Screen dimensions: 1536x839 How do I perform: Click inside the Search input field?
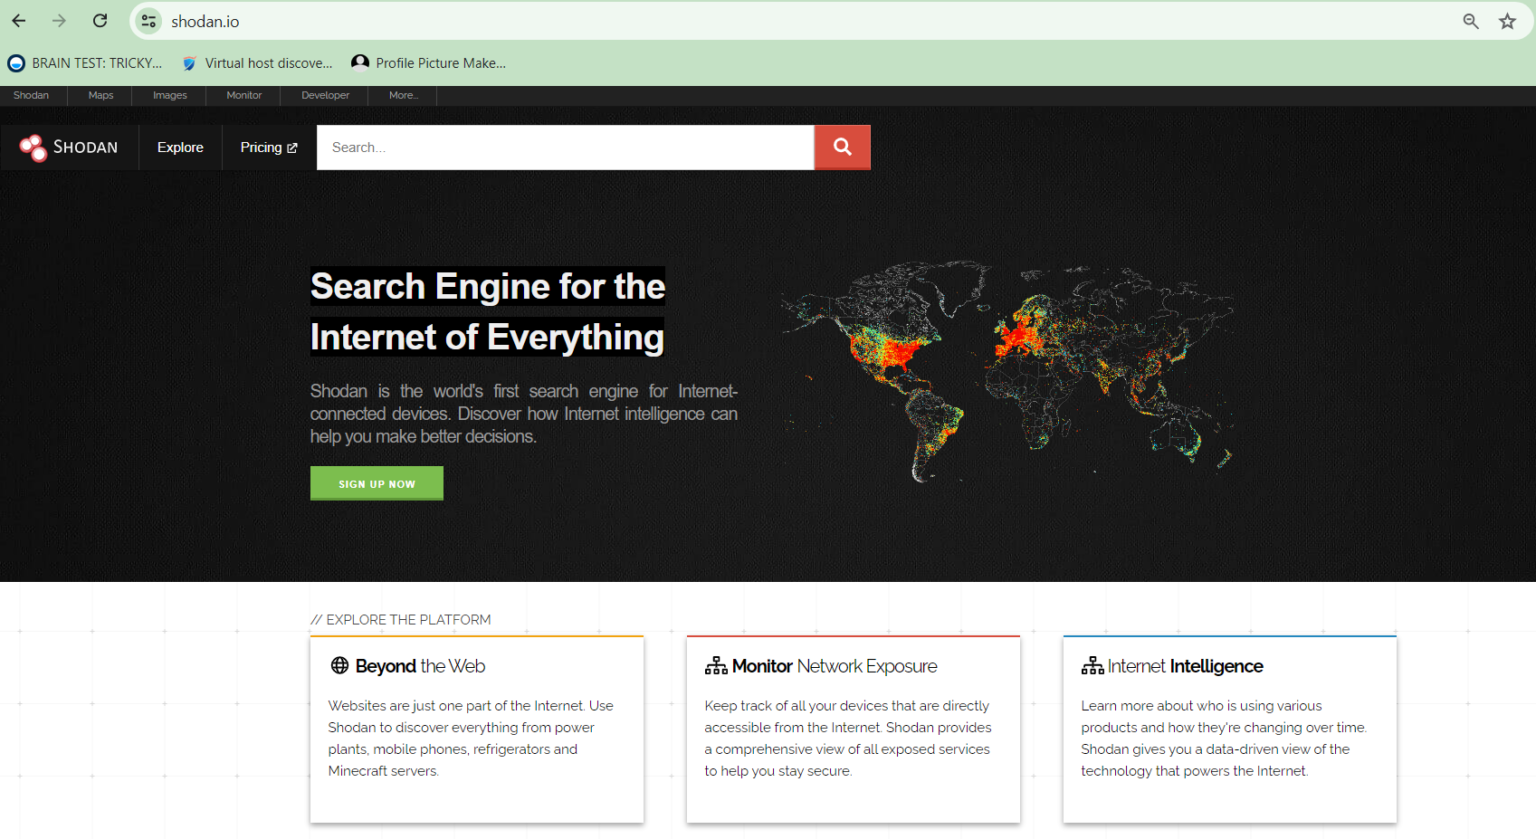[565, 147]
